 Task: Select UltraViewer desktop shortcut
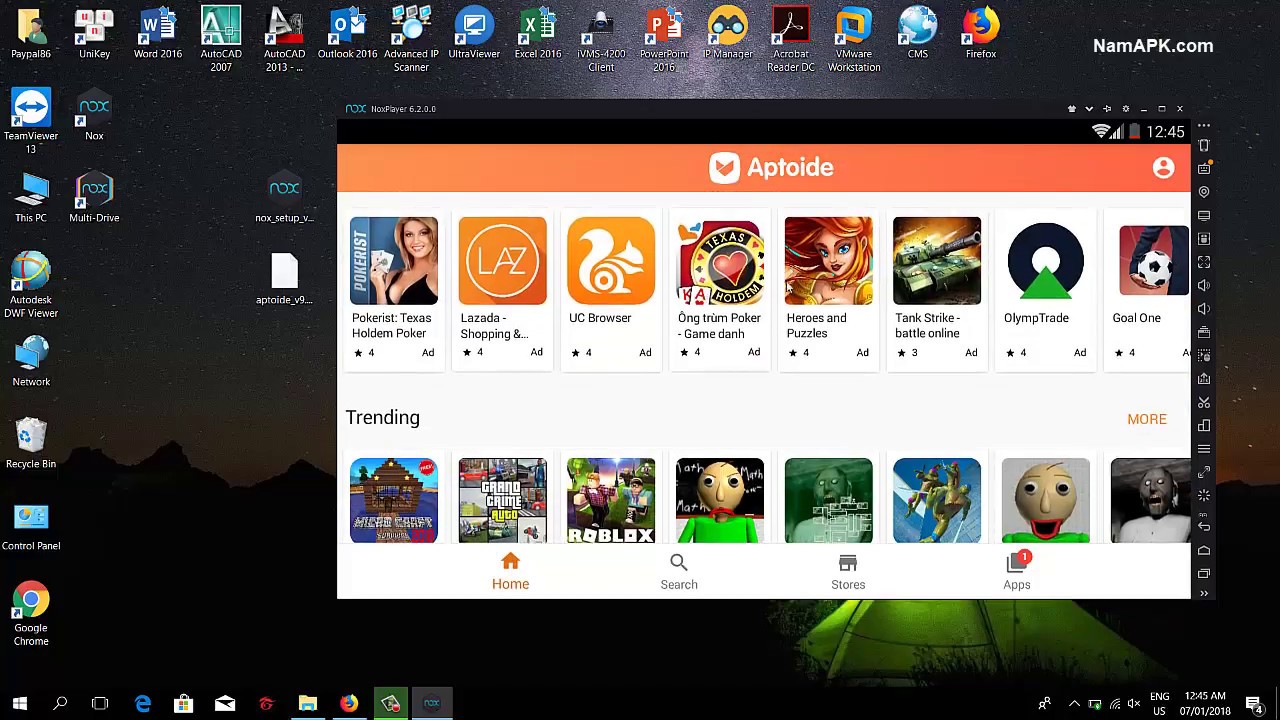474,34
